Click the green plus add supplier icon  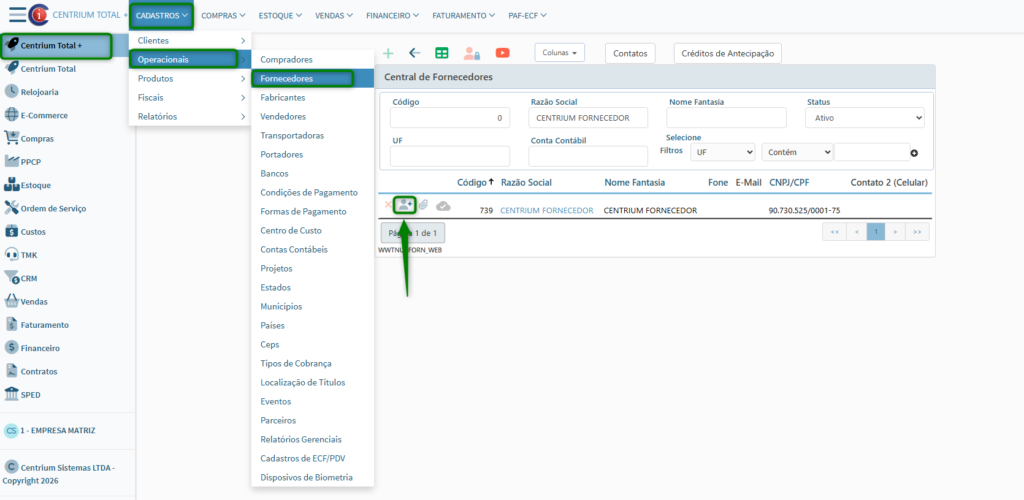388,53
